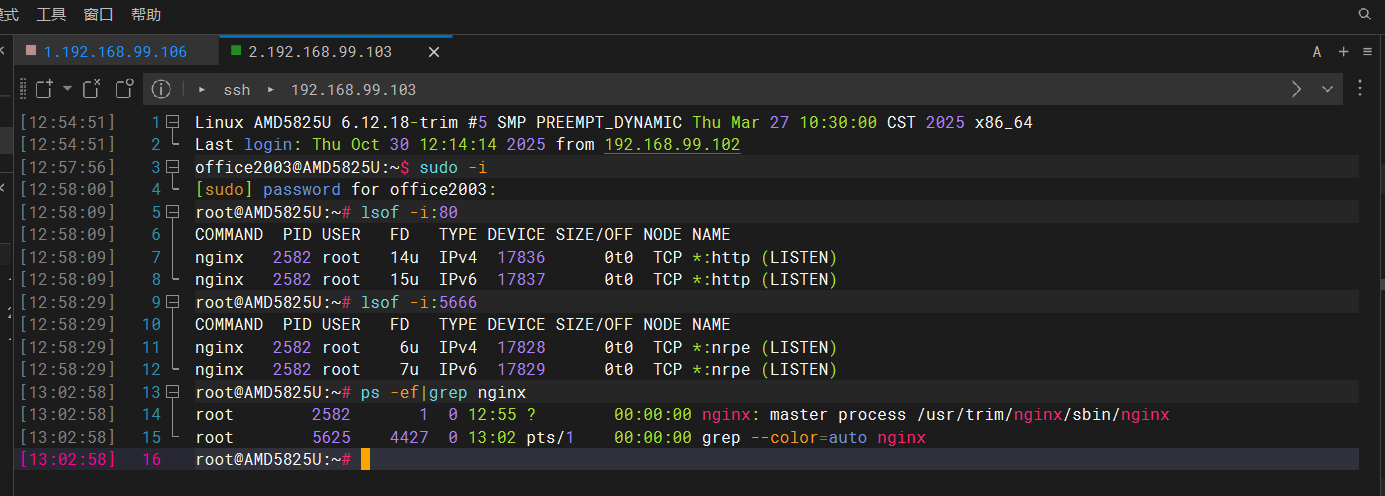Open the 帮助 menu
The width and height of the screenshot is (1385, 496).
tap(146, 14)
